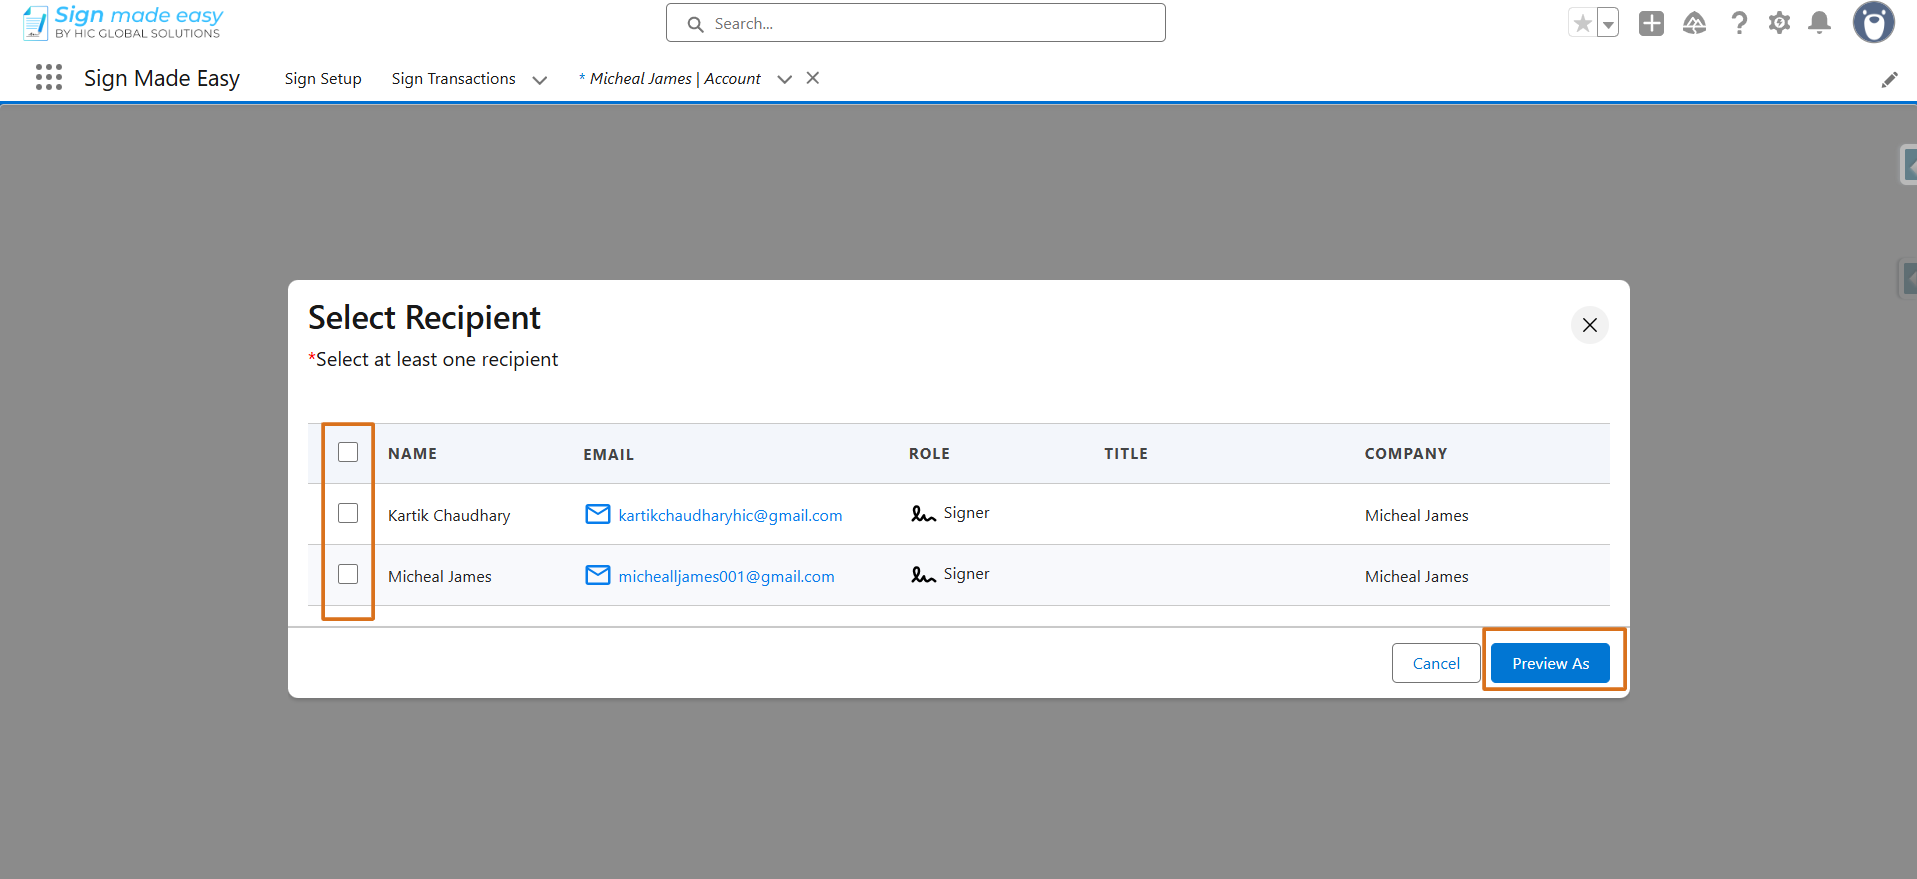Click the signature icon in Kartik Chaudhary's row

tap(923, 514)
